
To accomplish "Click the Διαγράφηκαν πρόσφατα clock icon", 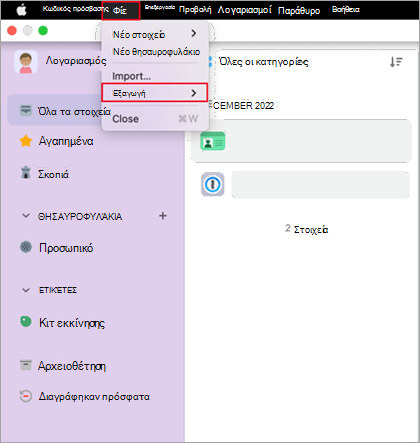I will tap(26, 396).
